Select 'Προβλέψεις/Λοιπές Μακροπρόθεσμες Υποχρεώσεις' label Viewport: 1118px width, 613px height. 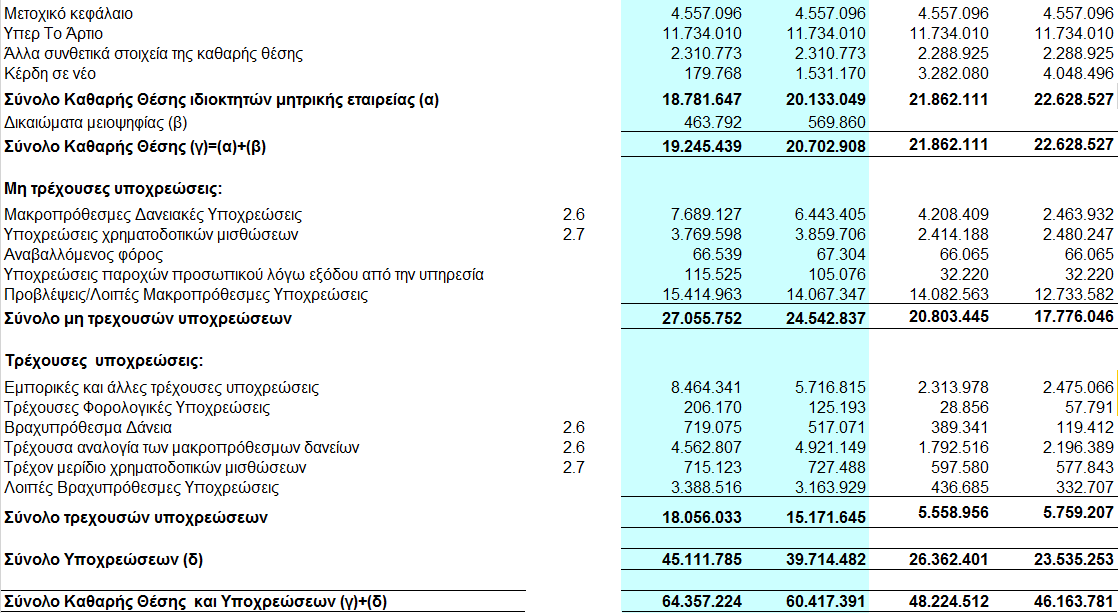tap(186, 294)
